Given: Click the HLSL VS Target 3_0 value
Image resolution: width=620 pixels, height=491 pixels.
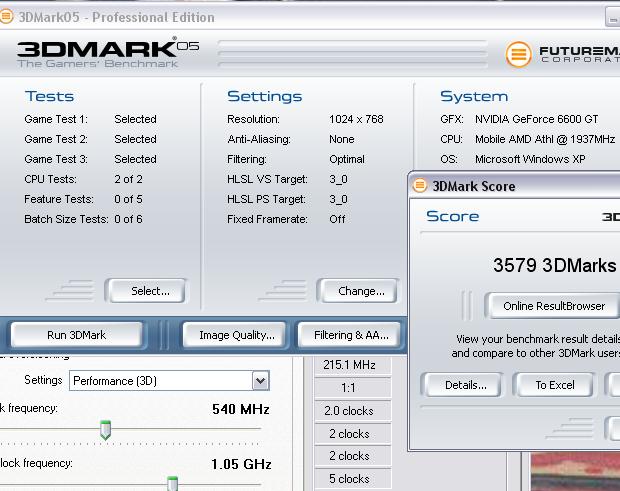Looking at the screenshot, I should 338,179.
